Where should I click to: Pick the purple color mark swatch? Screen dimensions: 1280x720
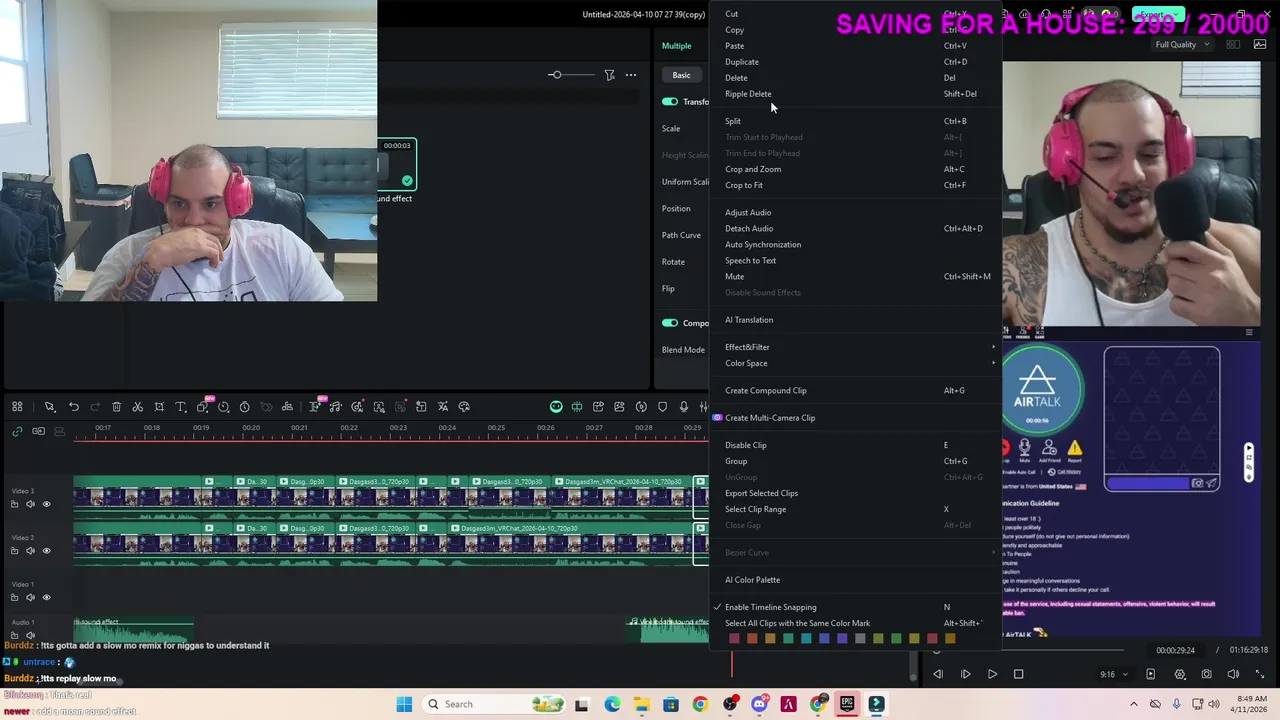(x=842, y=638)
